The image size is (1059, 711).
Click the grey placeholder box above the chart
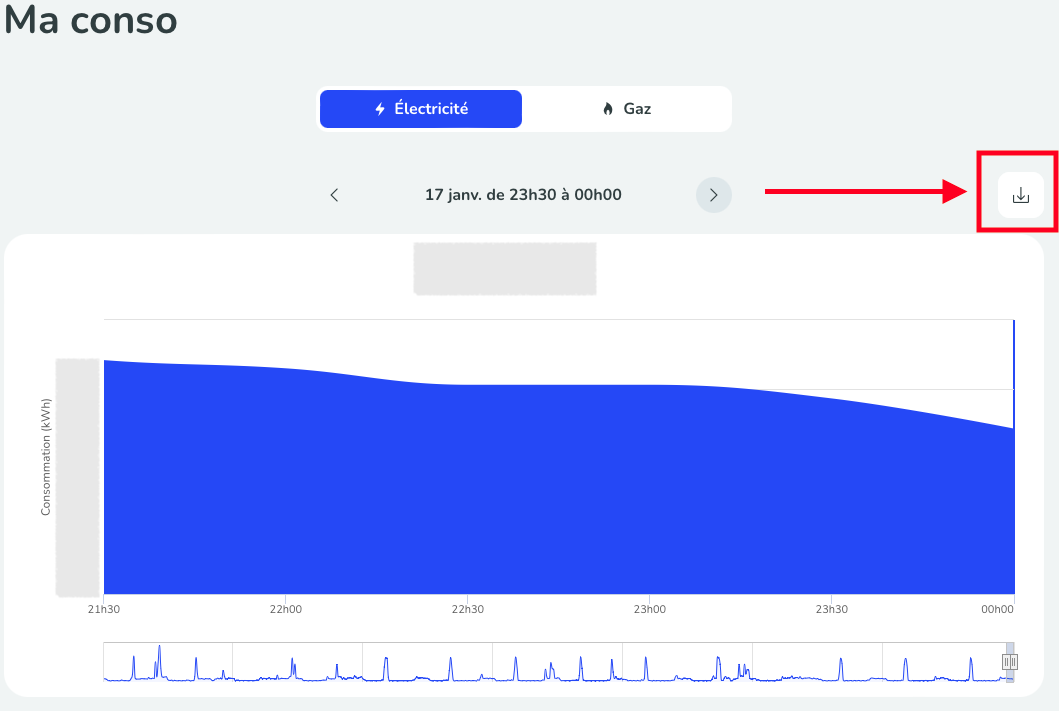504,268
